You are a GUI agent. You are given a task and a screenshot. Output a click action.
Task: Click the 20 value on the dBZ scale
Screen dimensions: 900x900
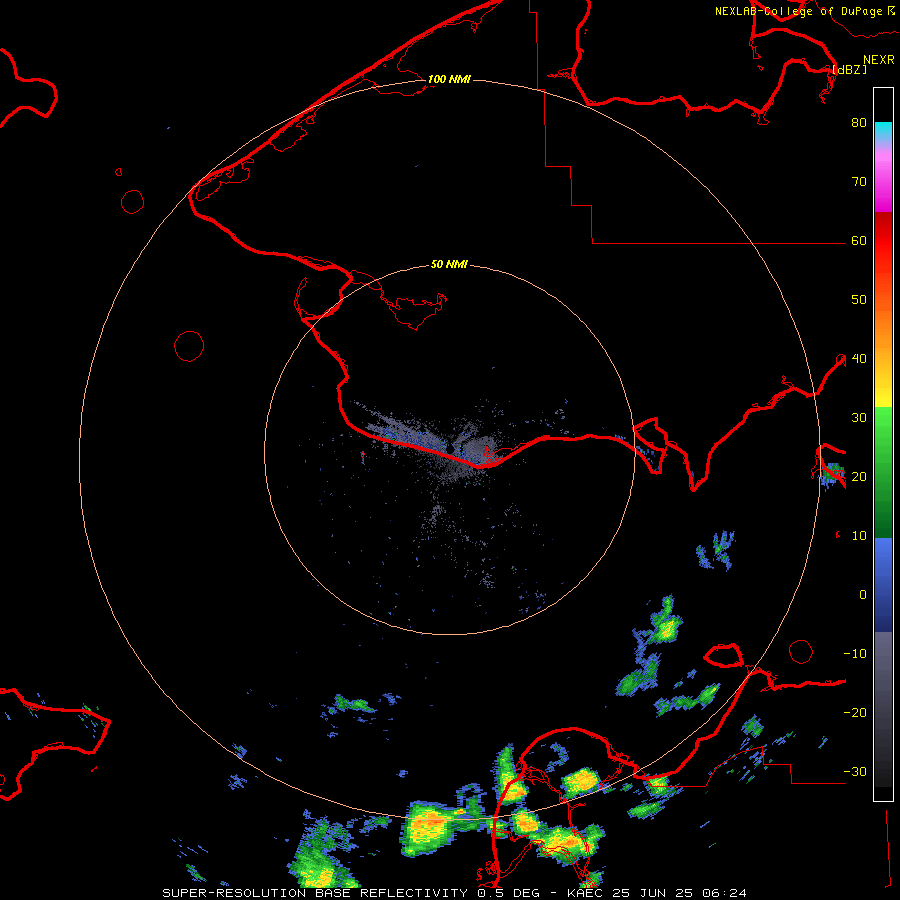pos(859,477)
